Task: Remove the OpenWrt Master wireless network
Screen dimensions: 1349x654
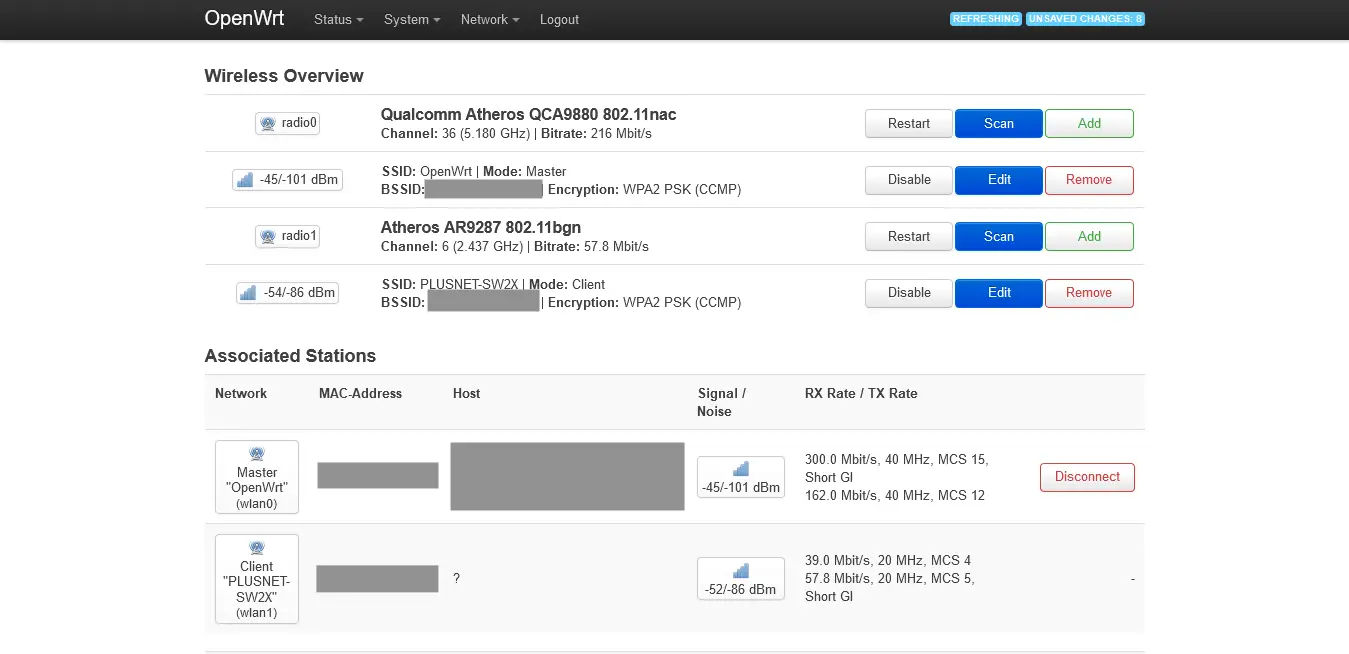Action: point(1089,180)
